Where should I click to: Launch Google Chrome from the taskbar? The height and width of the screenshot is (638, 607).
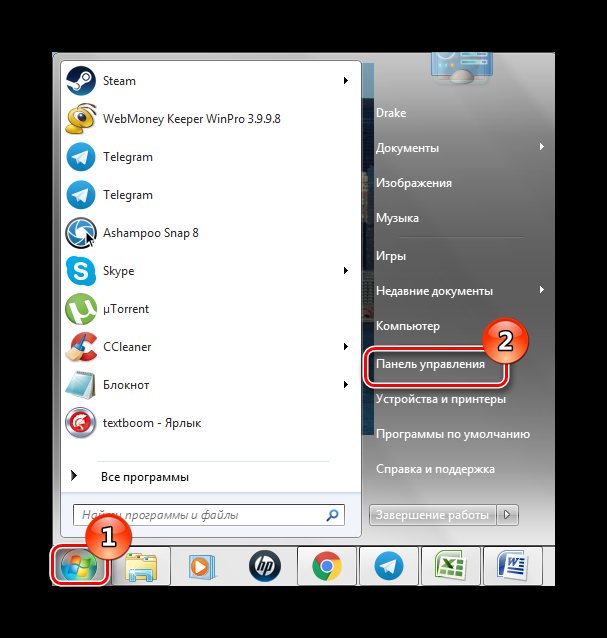point(327,566)
